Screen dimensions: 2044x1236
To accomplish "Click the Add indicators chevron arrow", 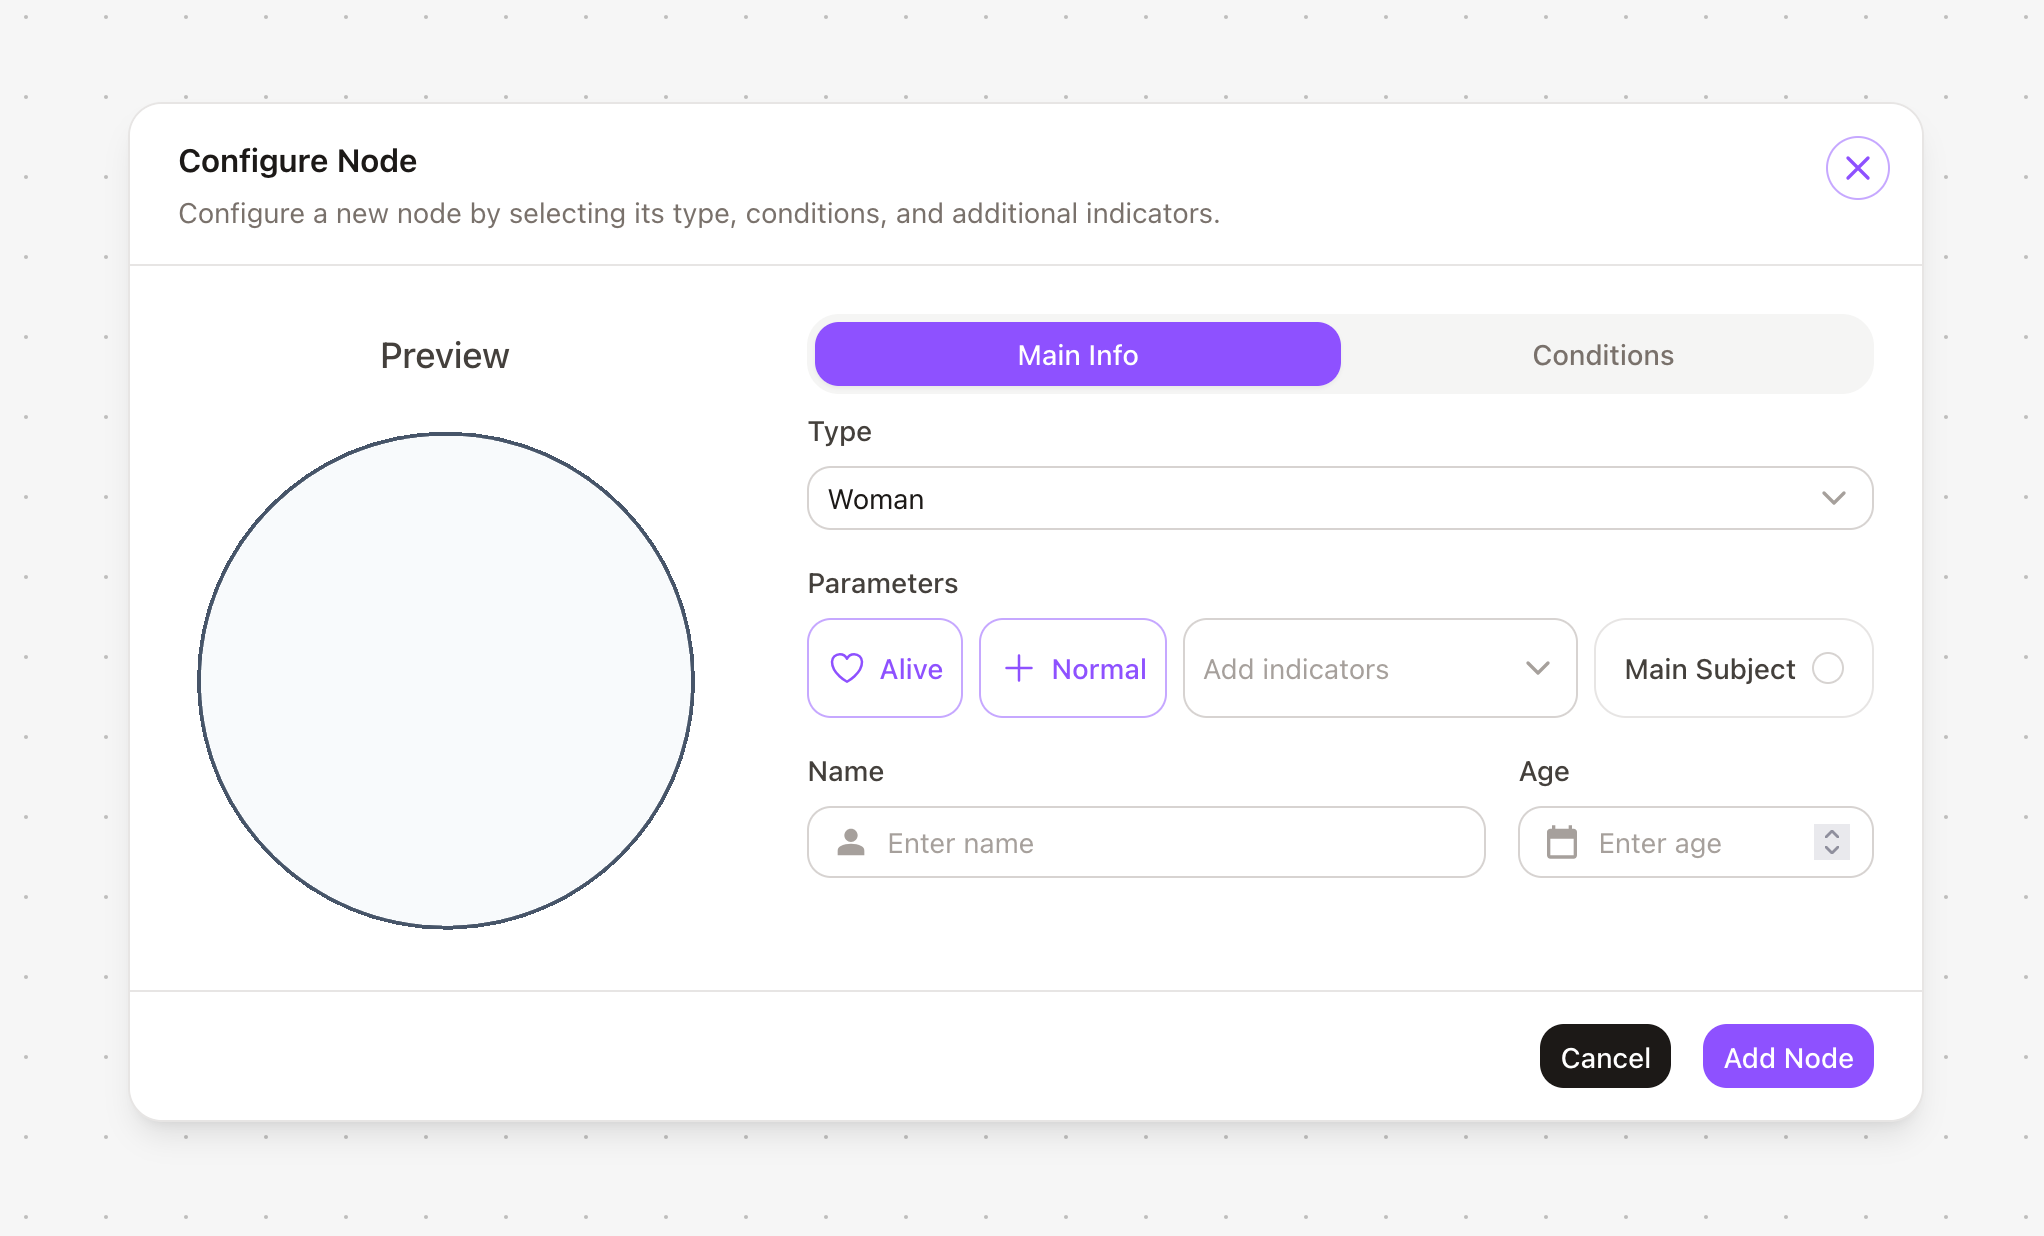I will [x=1537, y=668].
